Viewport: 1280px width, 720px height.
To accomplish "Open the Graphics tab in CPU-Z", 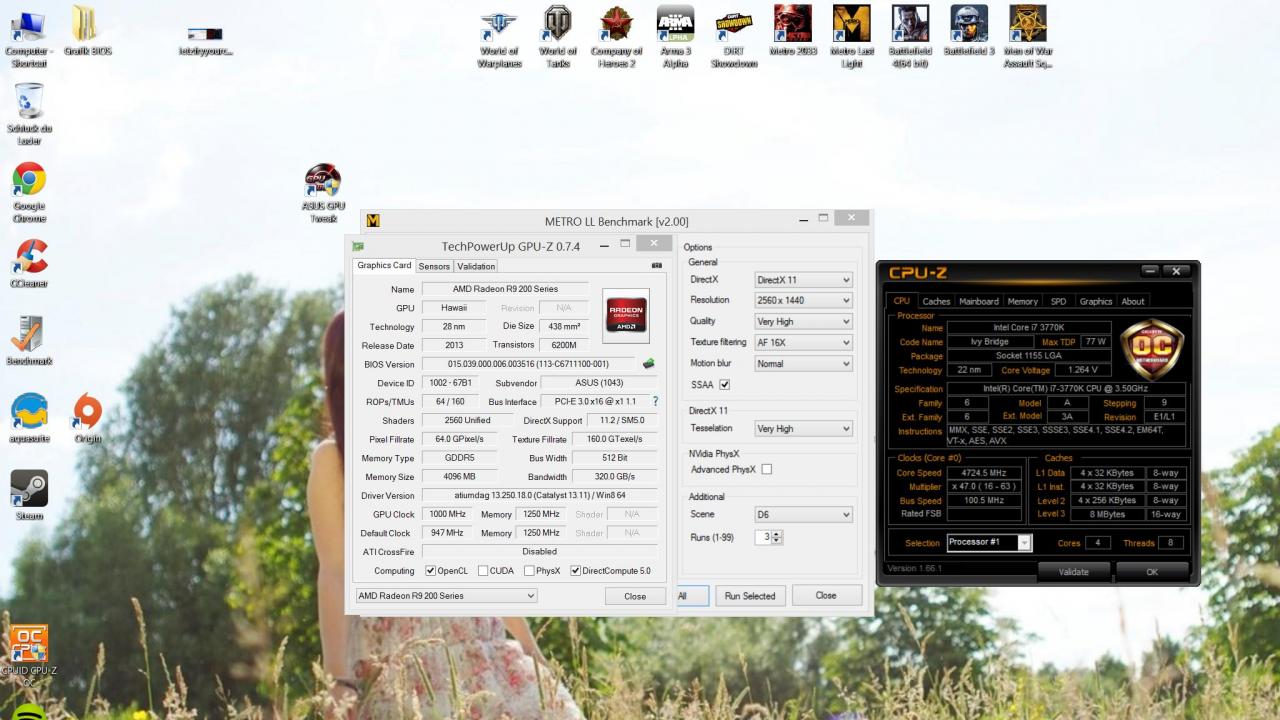I will point(1095,301).
